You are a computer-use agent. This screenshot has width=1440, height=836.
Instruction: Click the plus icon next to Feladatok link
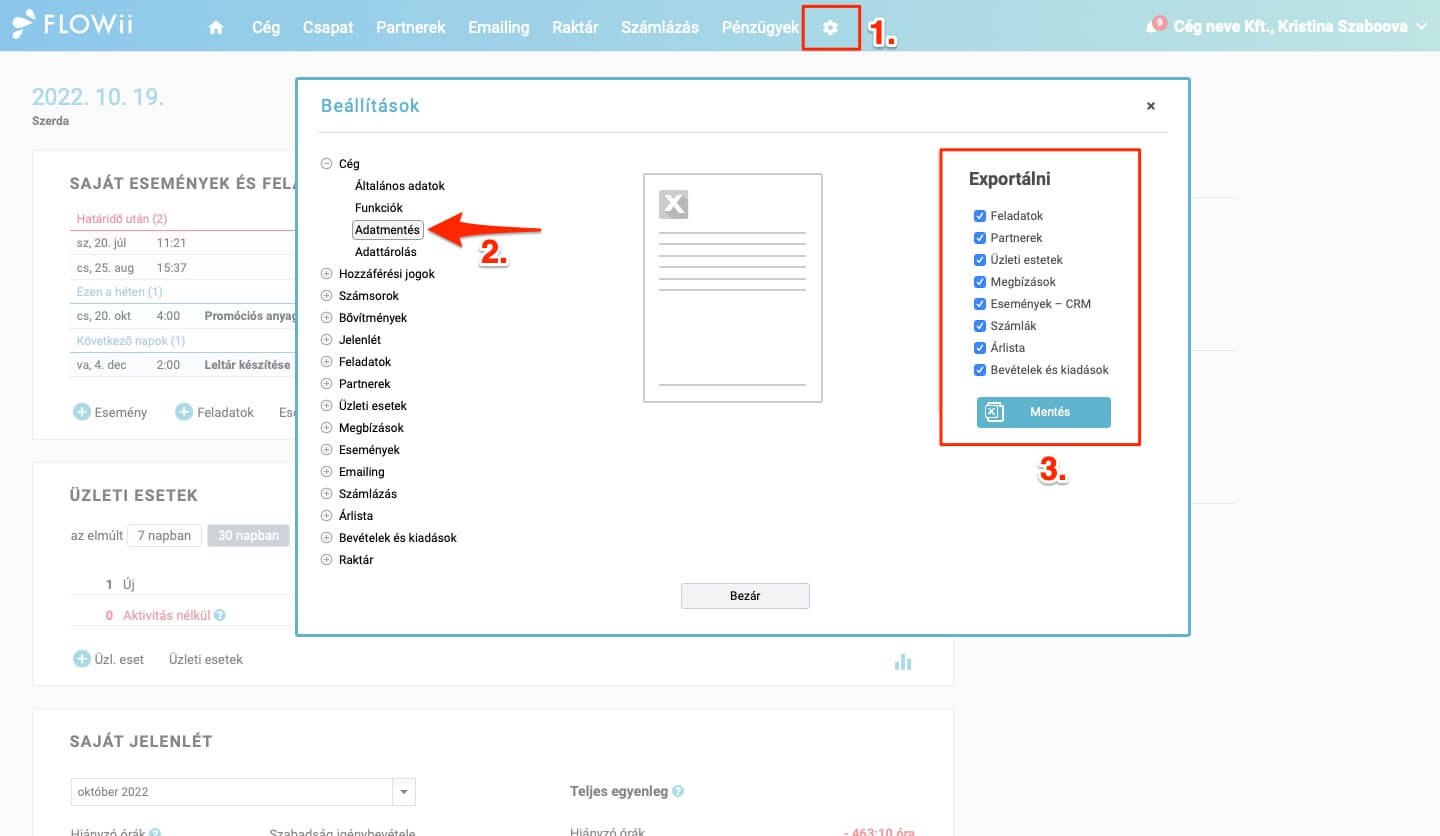(x=184, y=412)
